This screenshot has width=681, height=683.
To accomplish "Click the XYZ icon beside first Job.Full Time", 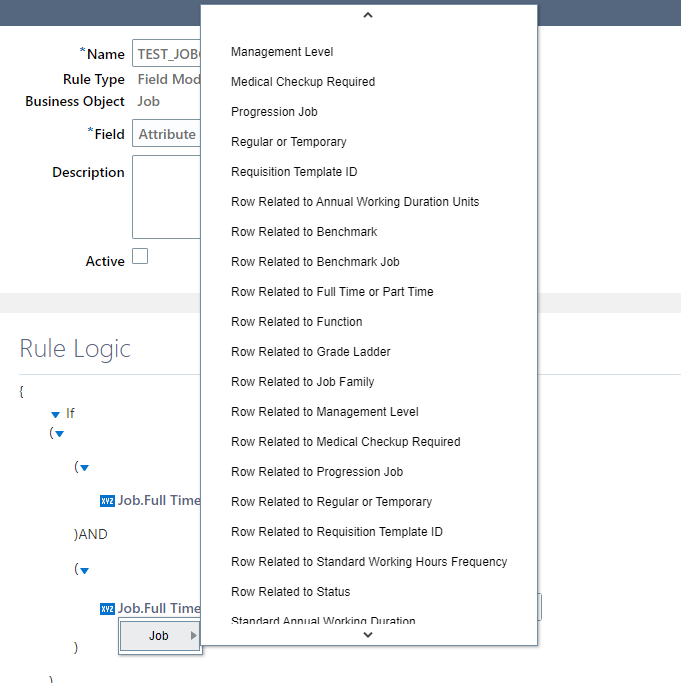I will [107, 501].
